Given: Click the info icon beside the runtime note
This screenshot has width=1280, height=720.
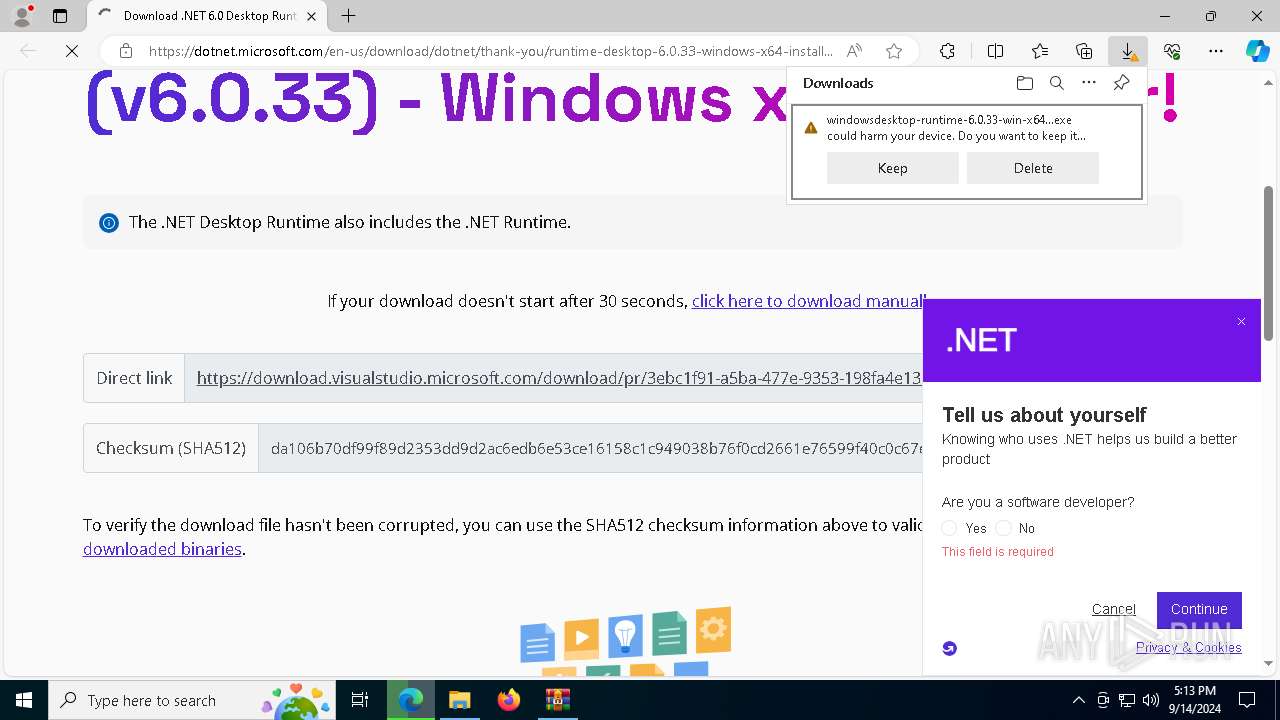Looking at the screenshot, I should [x=109, y=222].
